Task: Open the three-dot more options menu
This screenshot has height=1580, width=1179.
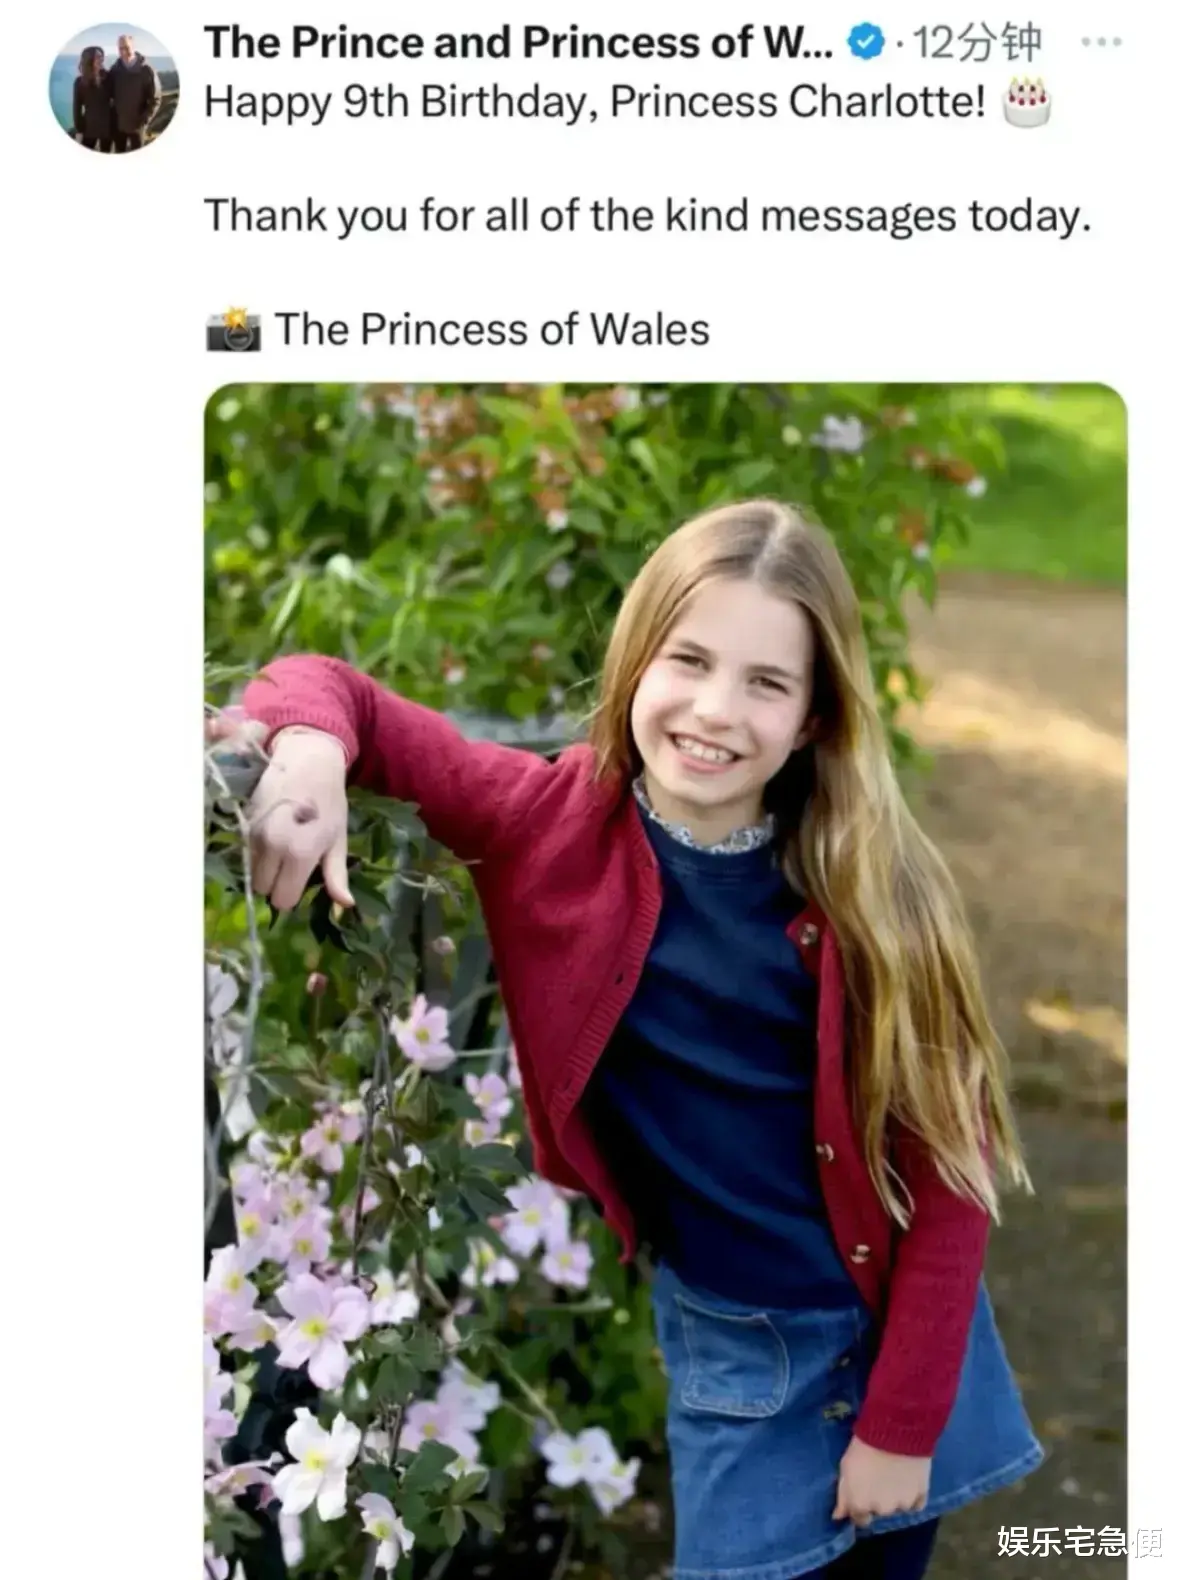Action: (x=1101, y=42)
